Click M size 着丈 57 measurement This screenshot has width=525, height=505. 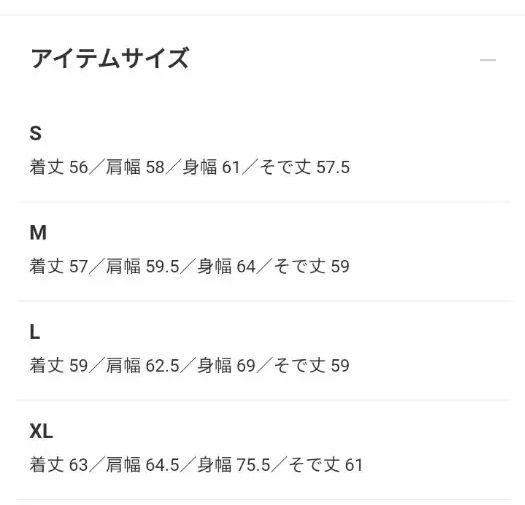tap(59, 266)
